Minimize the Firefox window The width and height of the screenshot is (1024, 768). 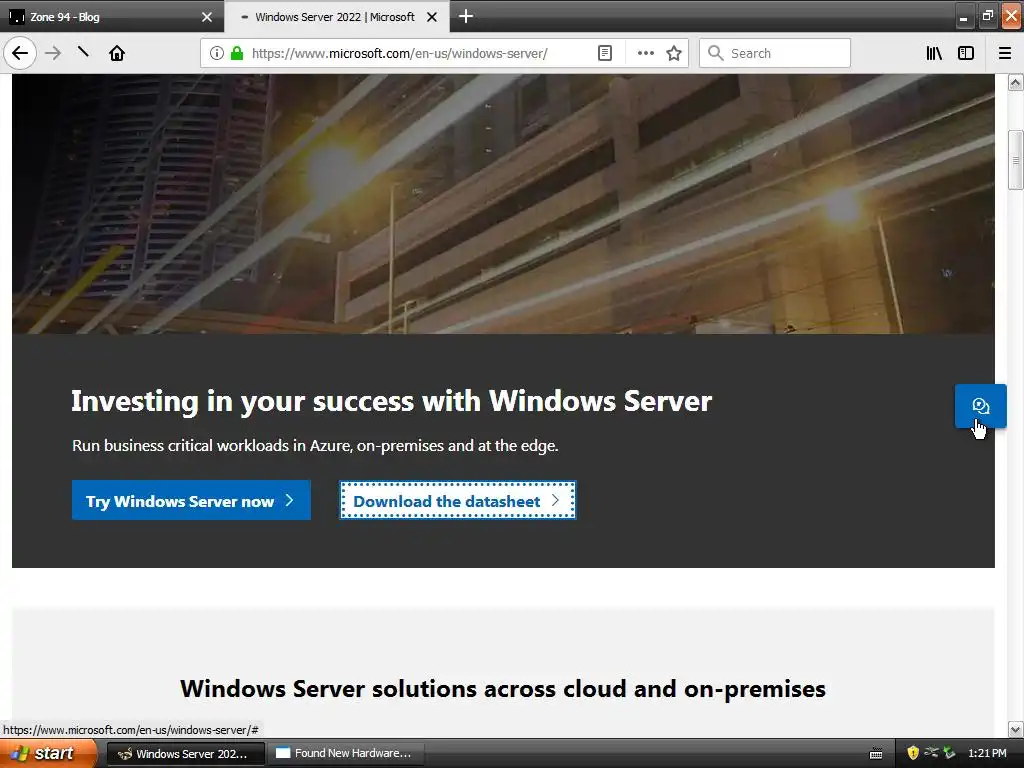963,16
